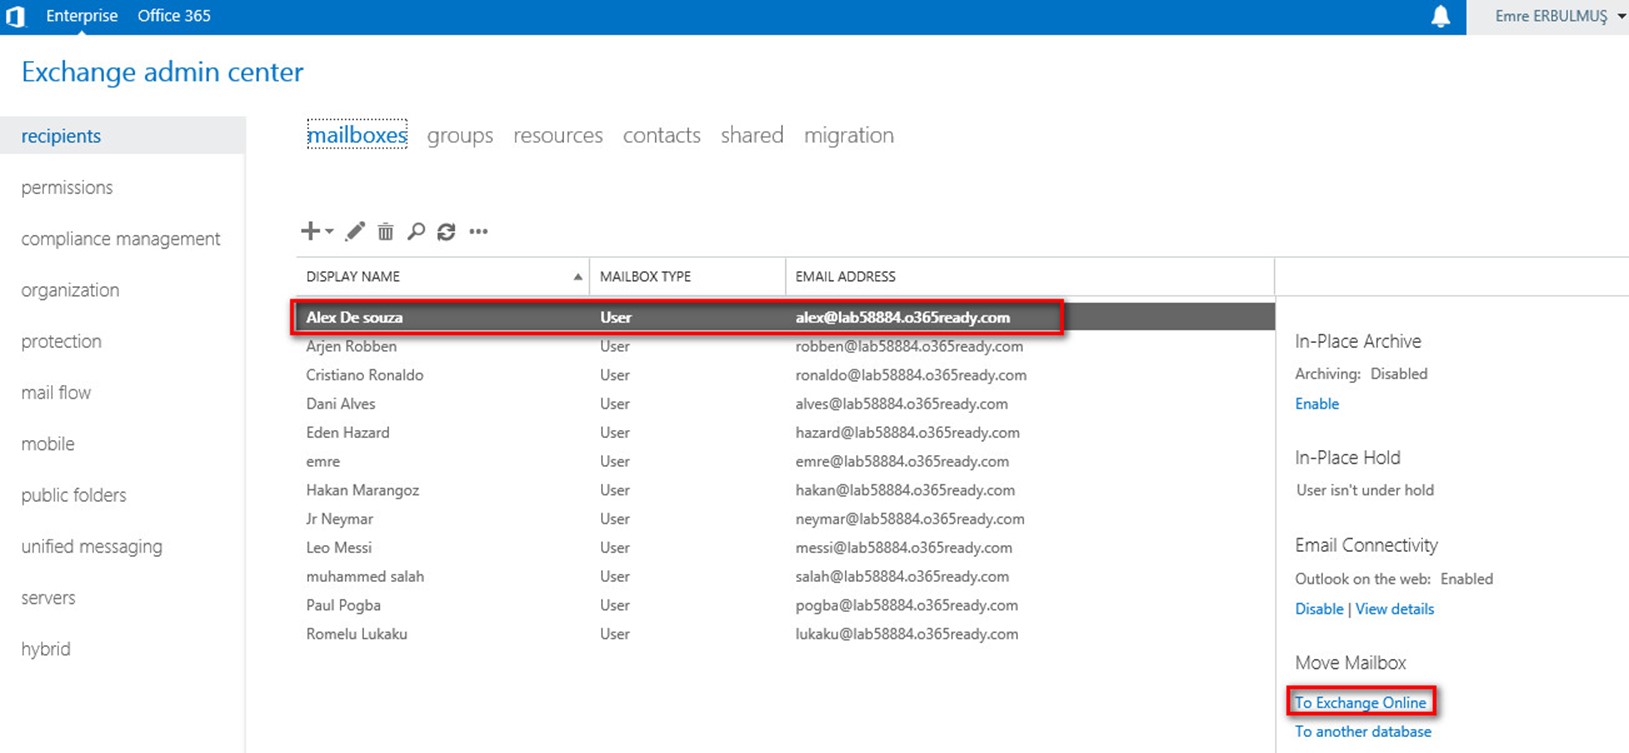The height and width of the screenshot is (753, 1629).
Task: Disable Outlook on the web
Action: point(1319,609)
